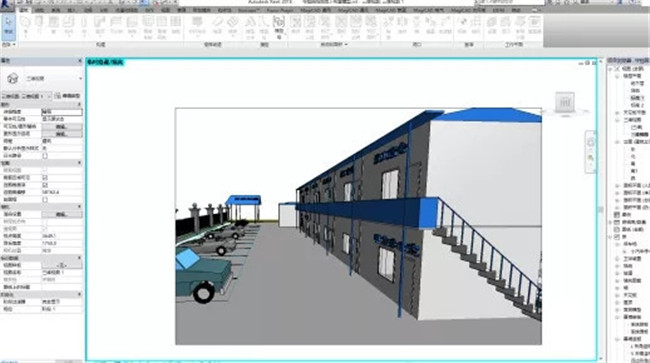
Task: Select the Curtain Grid tool
Action: point(162,26)
